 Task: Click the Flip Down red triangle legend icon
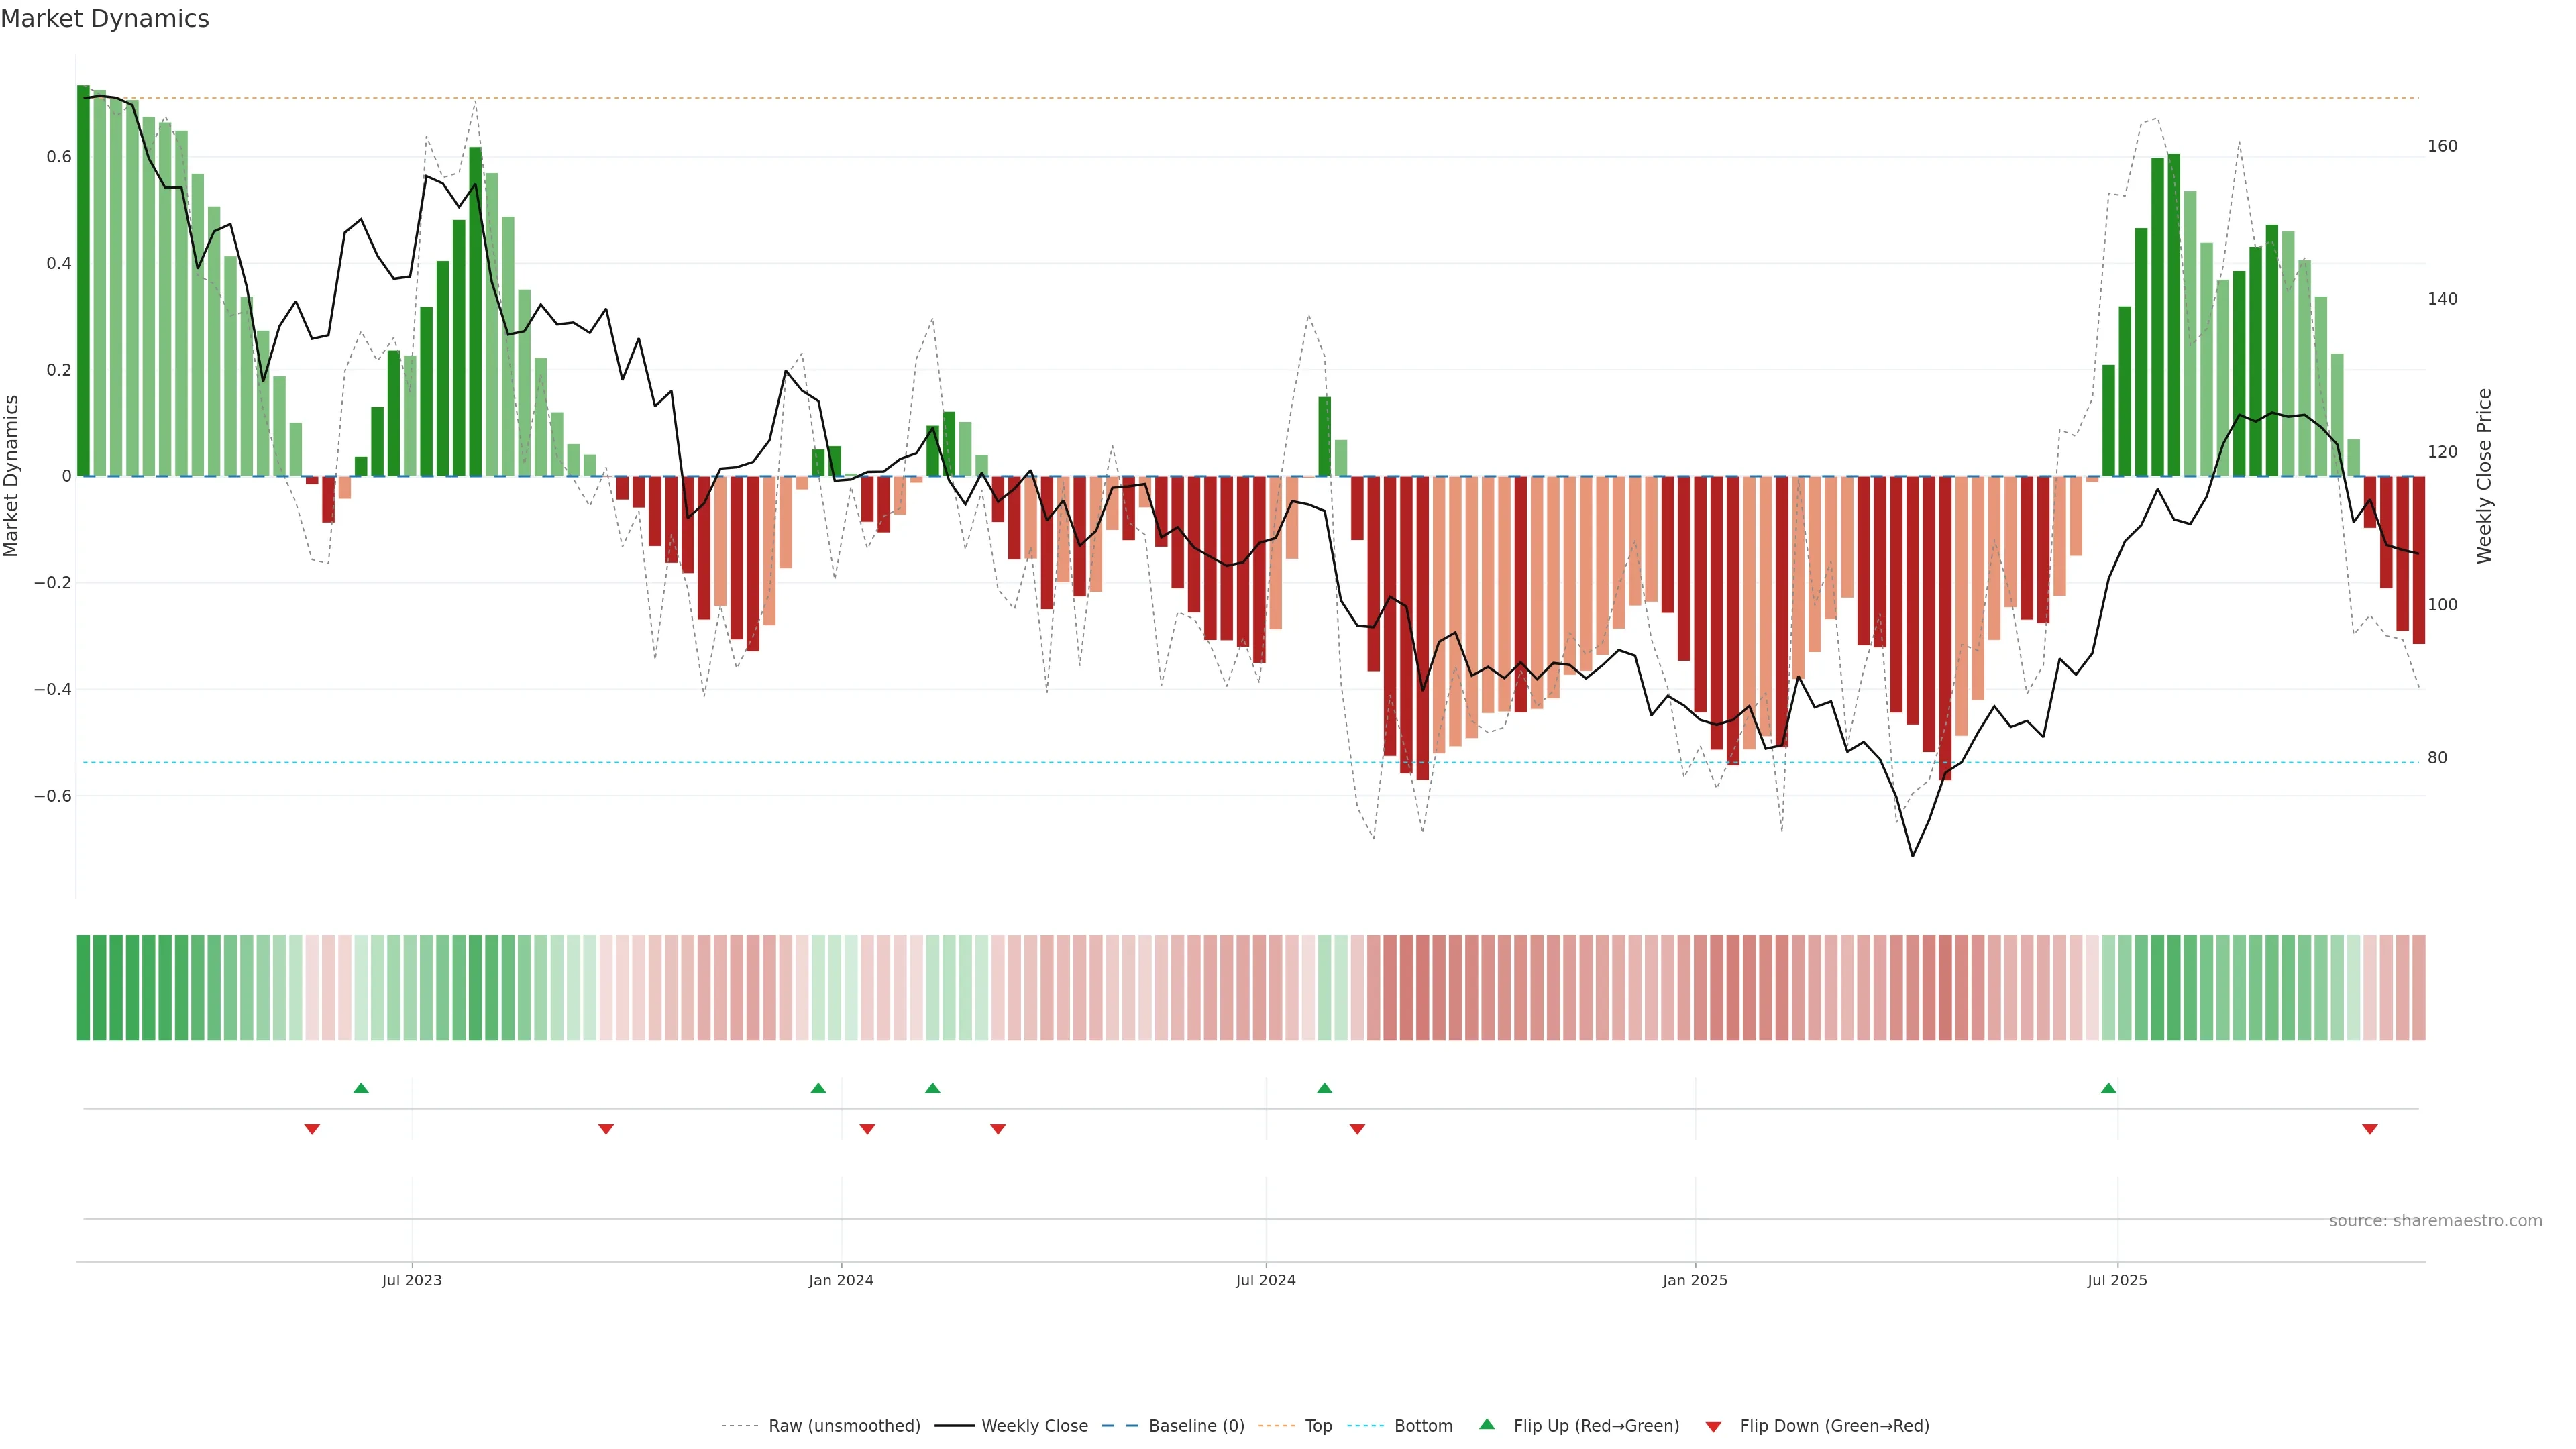[x=1713, y=1426]
